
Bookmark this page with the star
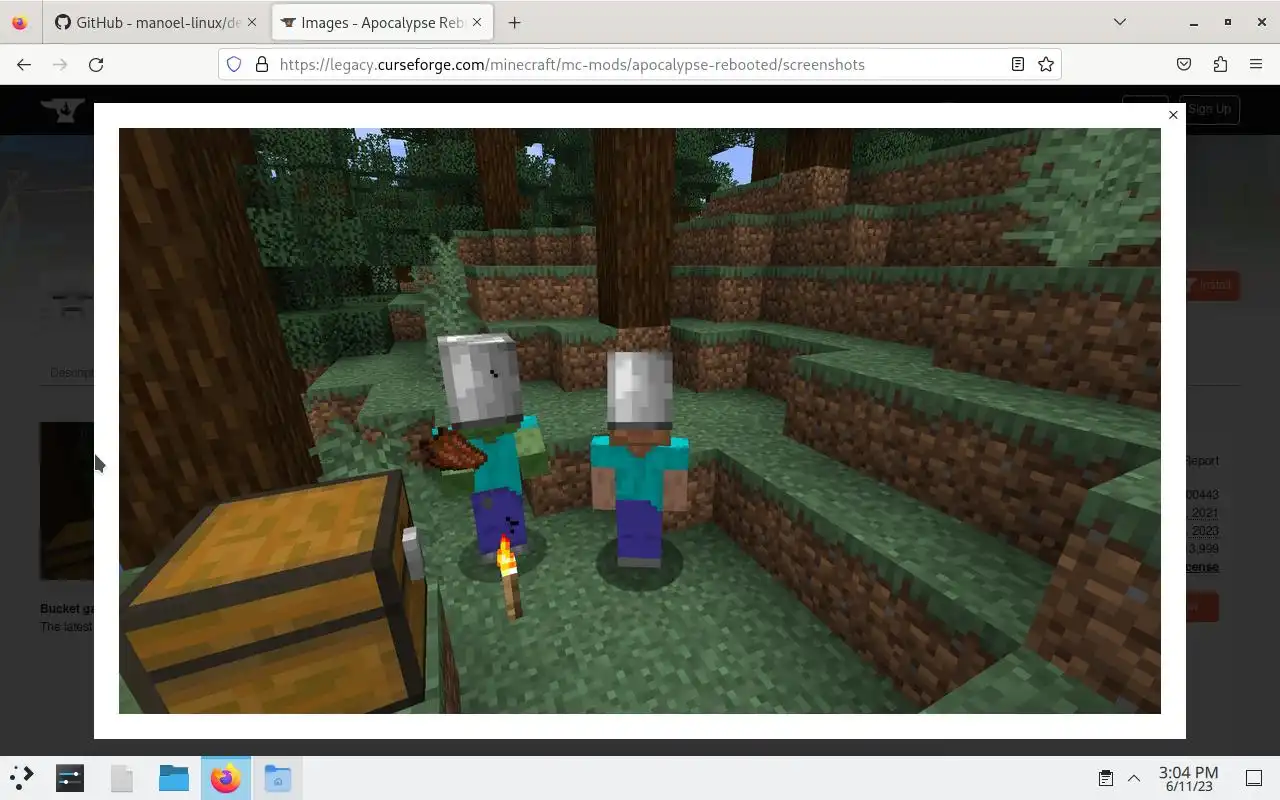1046,64
